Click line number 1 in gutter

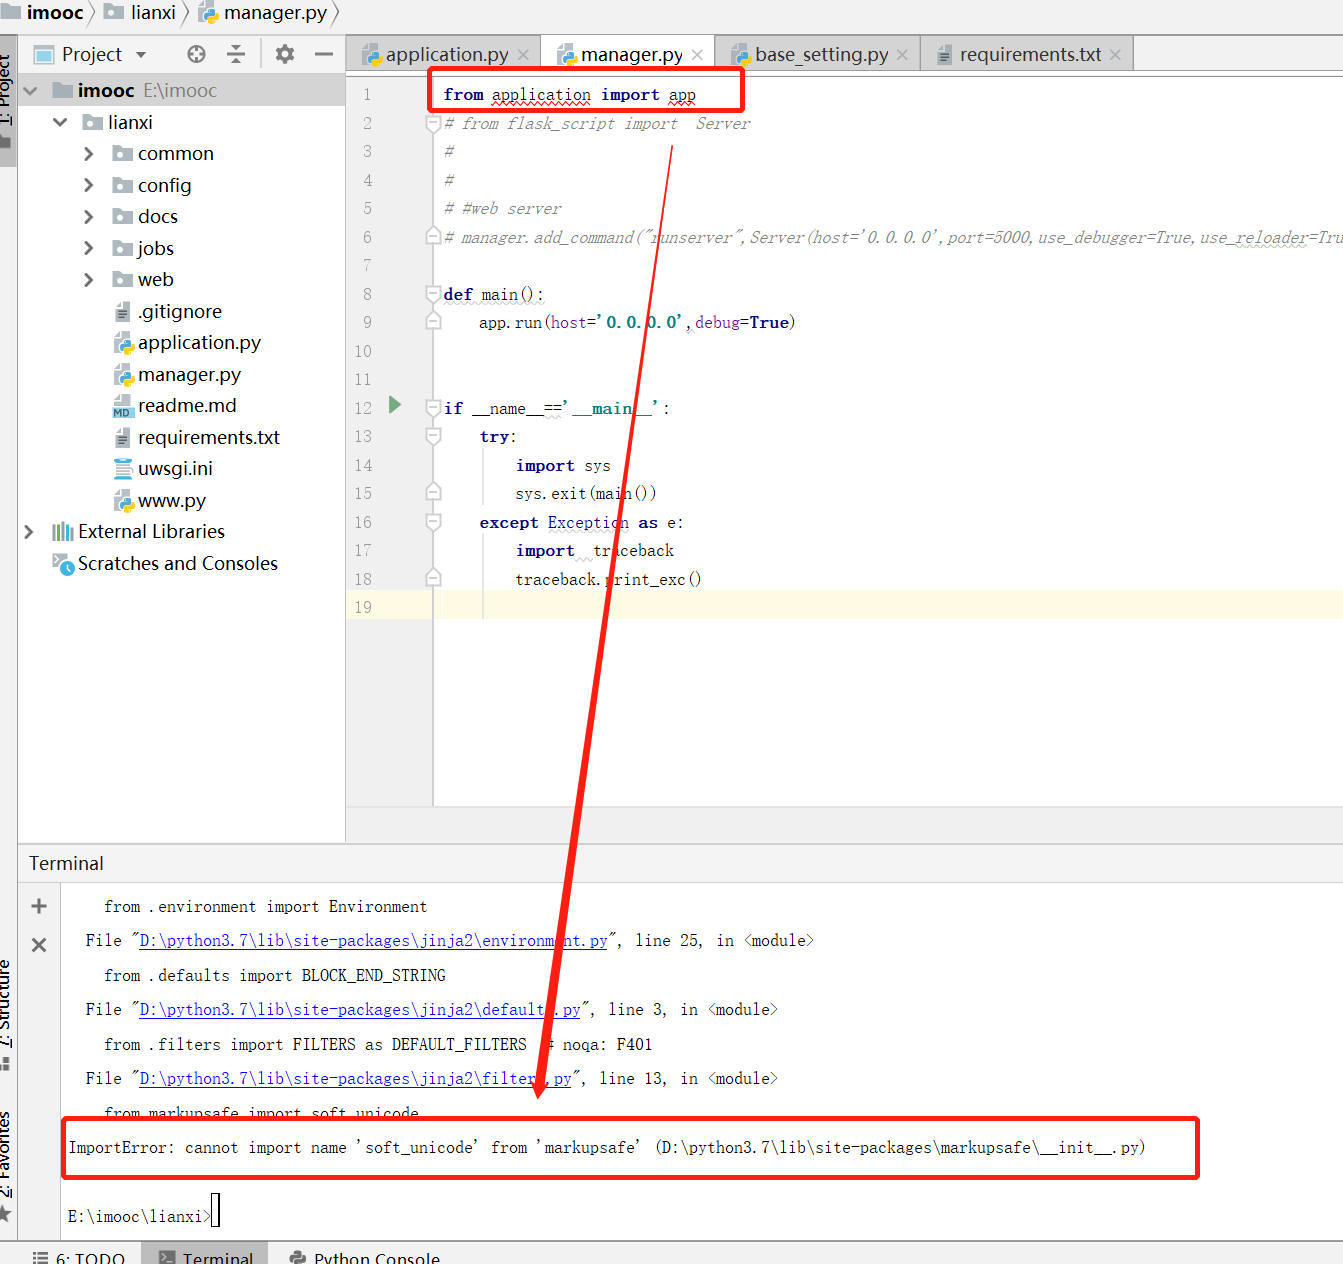pos(367,95)
